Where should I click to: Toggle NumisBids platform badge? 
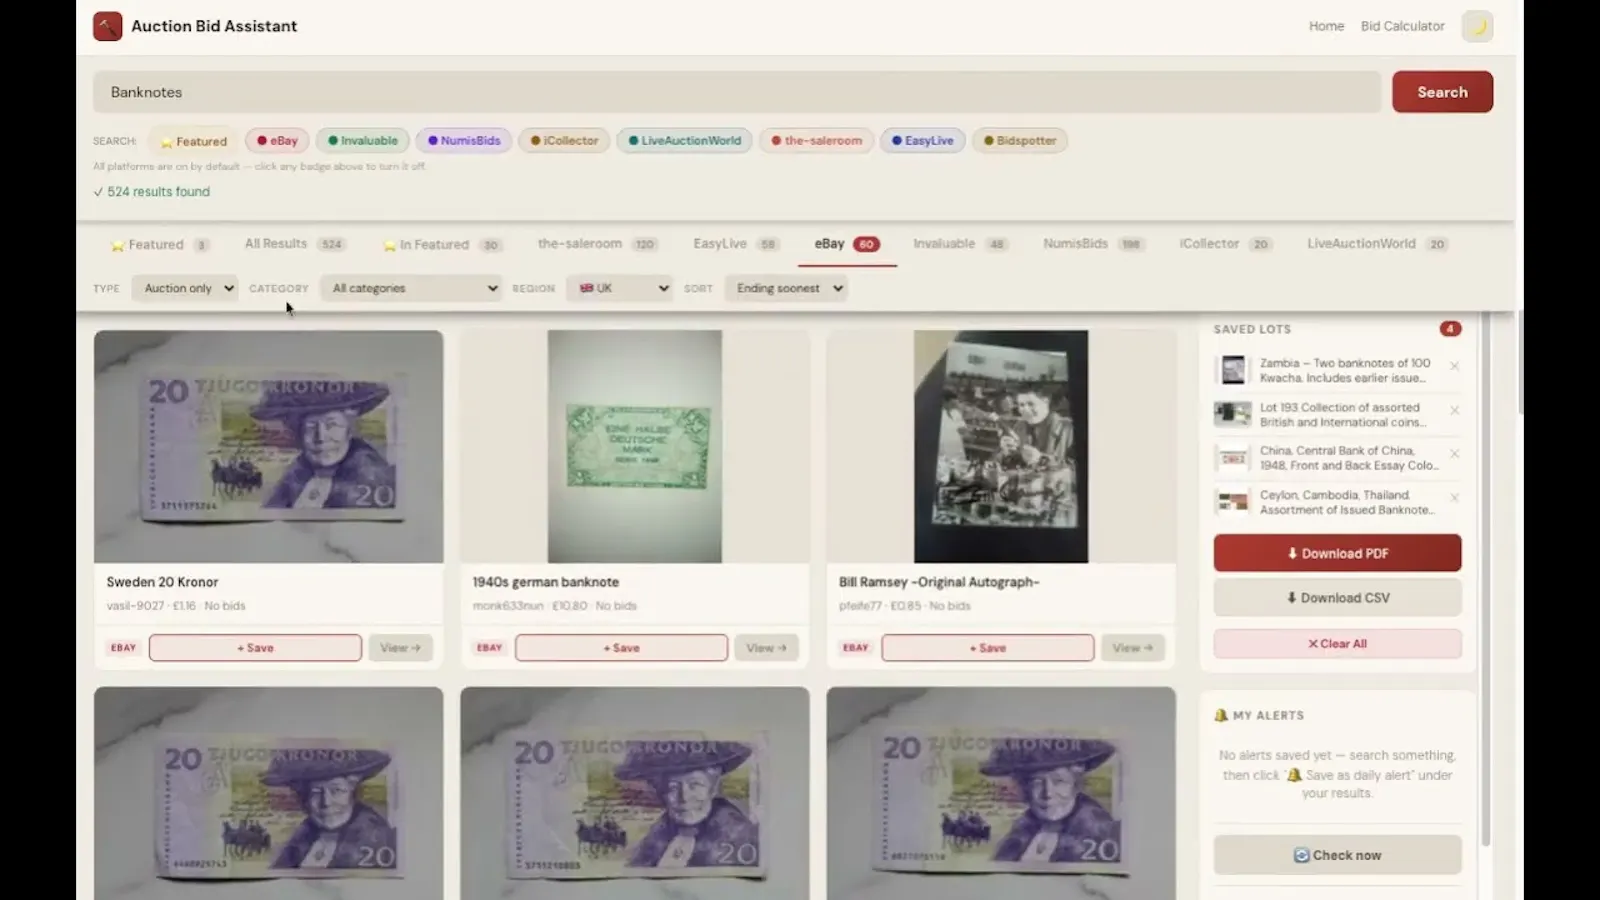[464, 141]
